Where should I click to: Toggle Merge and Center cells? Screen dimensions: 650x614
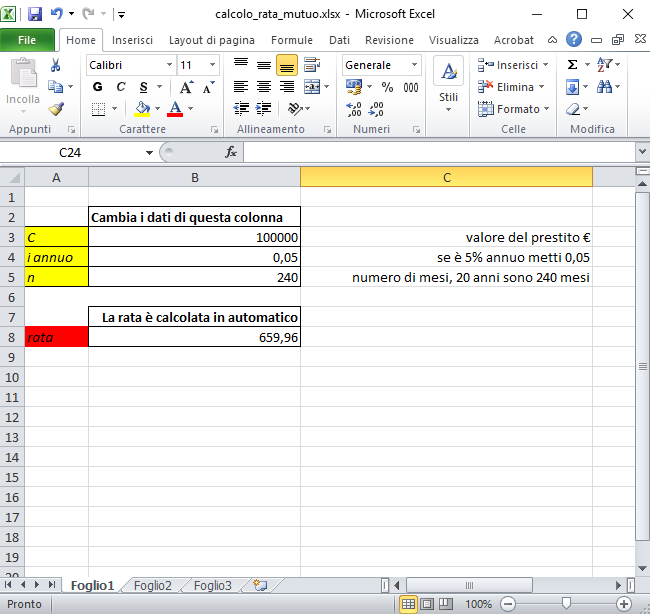pos(312,87)
